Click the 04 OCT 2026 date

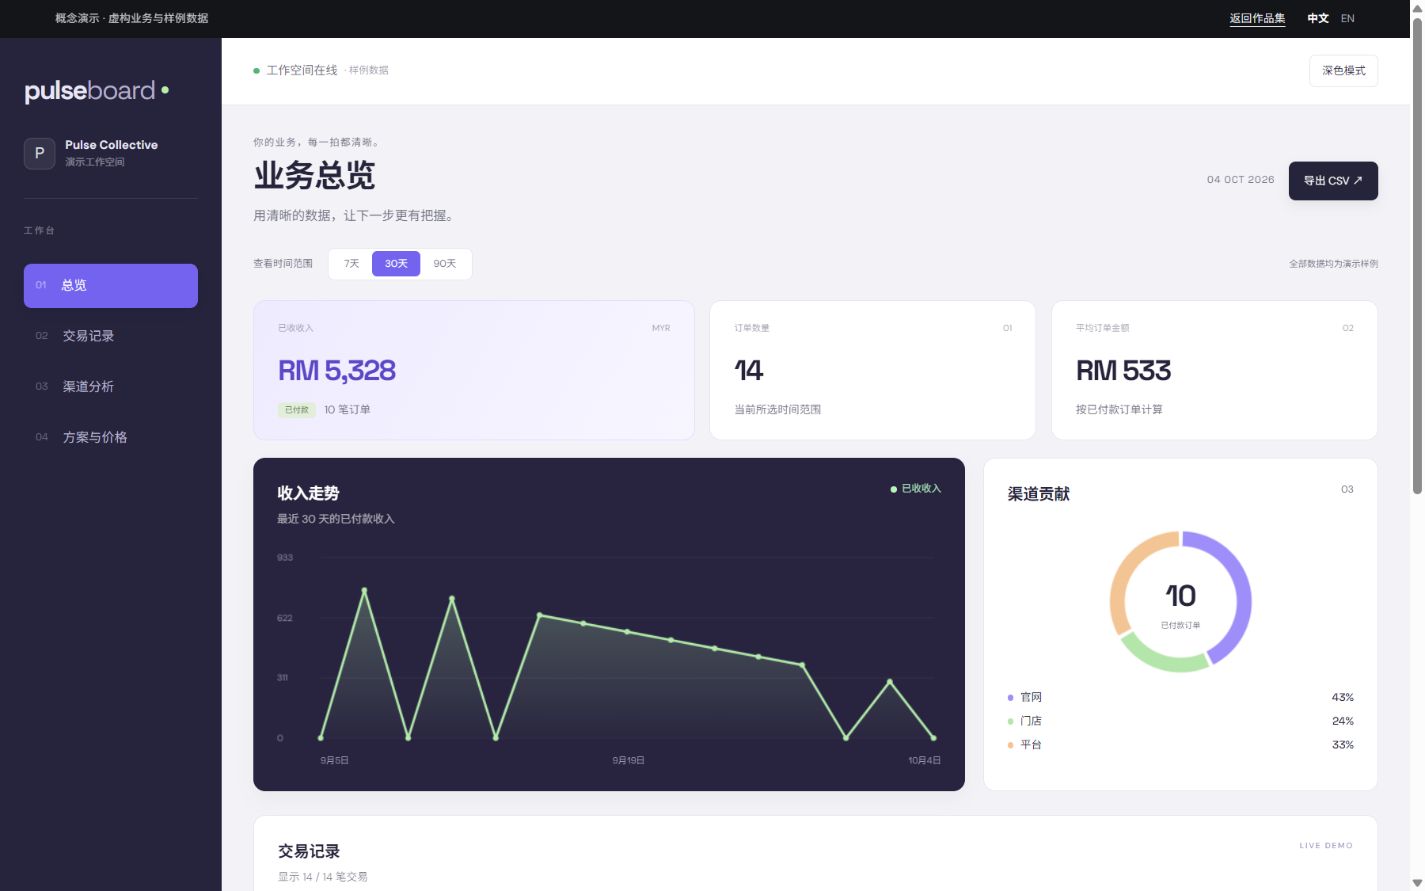click(x=1240, y=180)
